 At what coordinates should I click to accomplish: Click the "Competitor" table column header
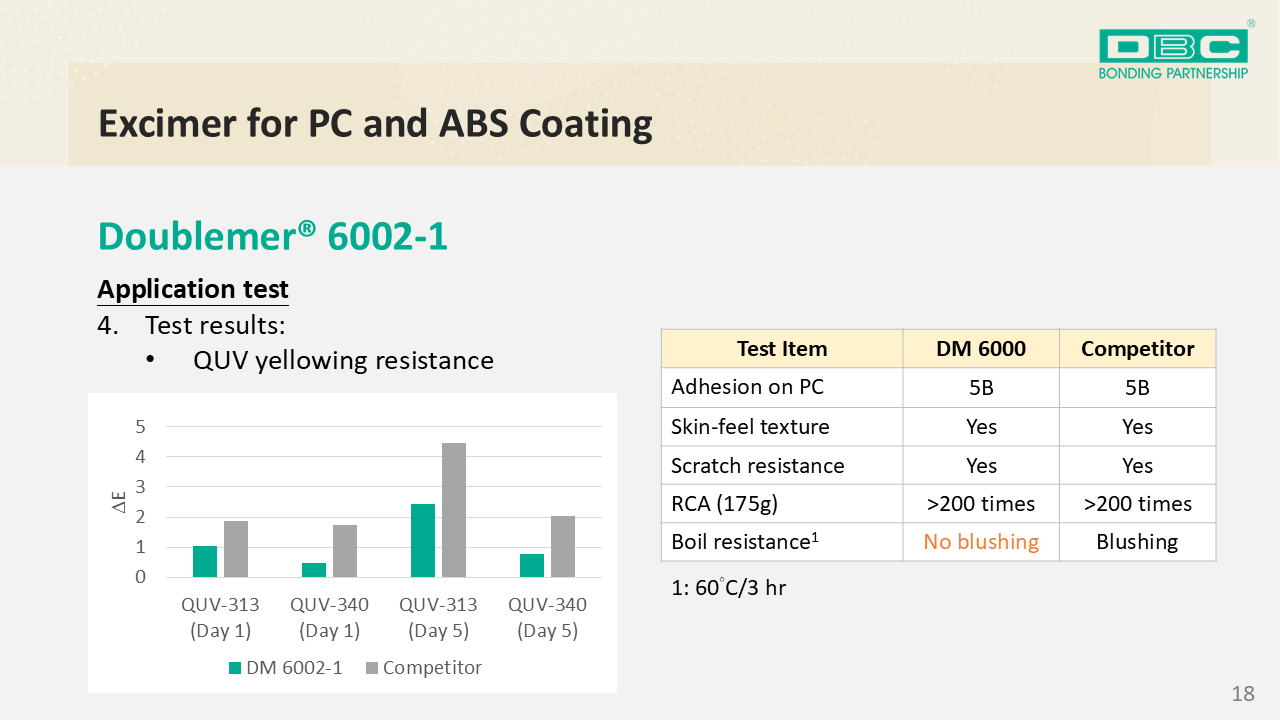tap(1137, 349)
